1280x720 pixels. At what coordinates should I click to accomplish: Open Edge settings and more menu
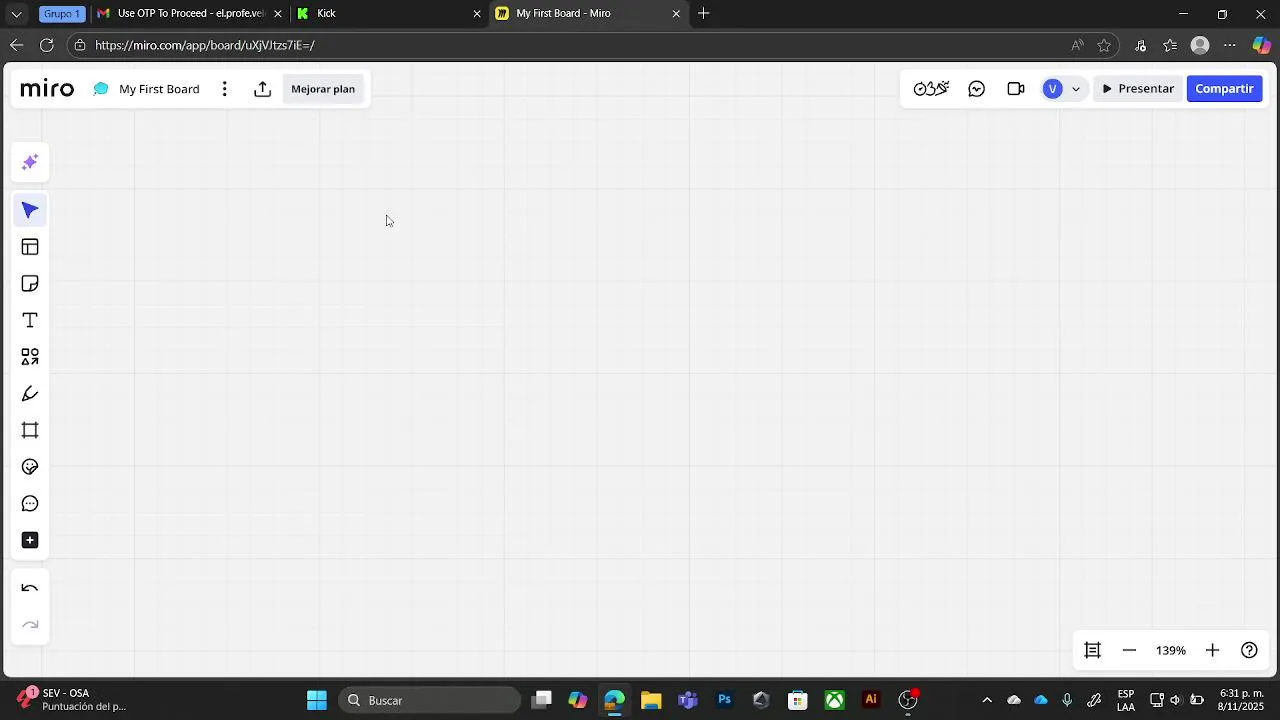point(1230,45)
